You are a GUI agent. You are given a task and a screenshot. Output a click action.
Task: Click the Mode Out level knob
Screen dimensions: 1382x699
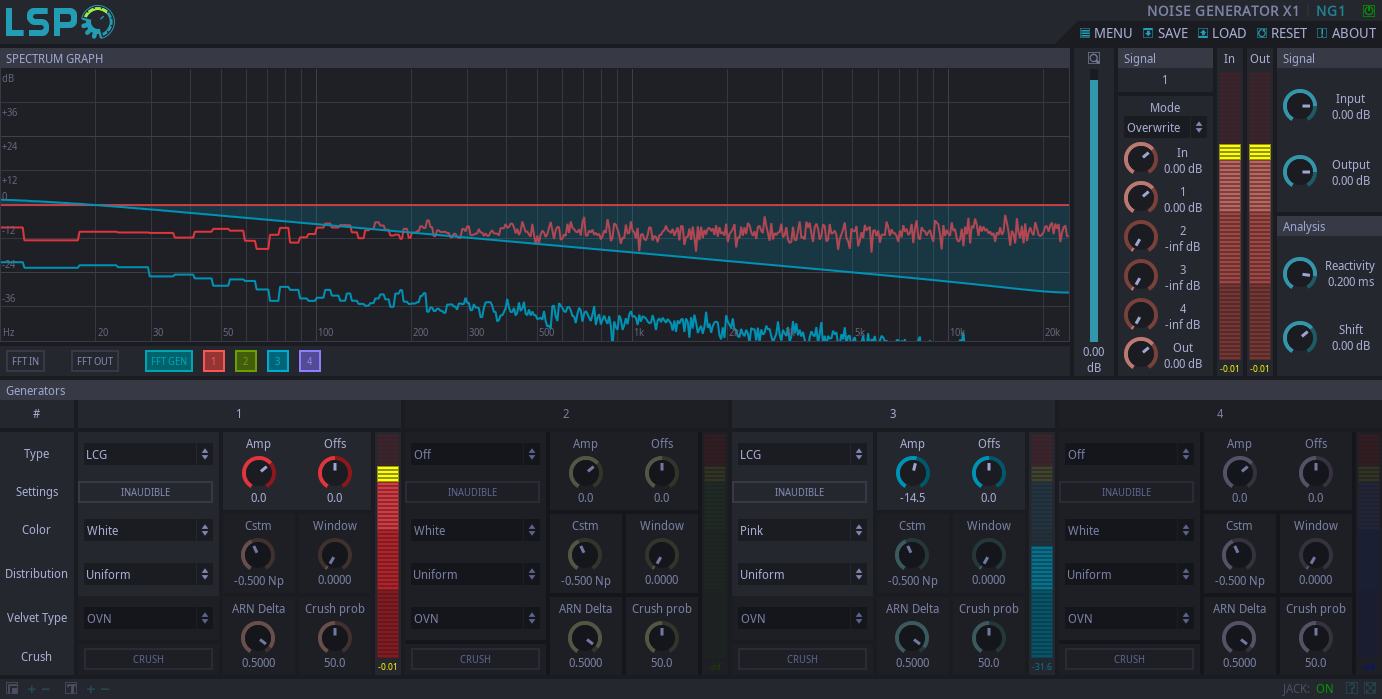1140,354
